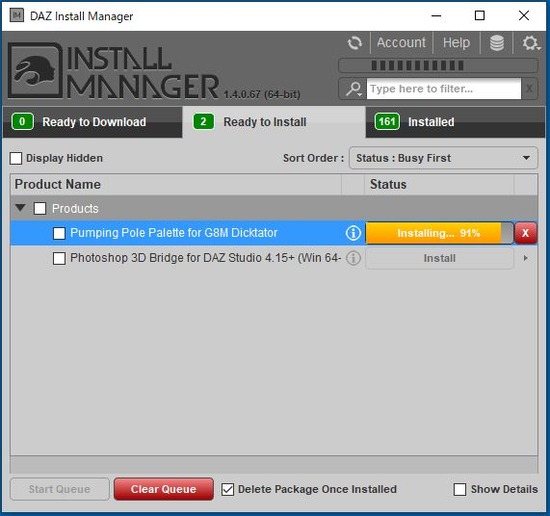550x516 pixels.
Task: Open the database stack icon
Action: pyautogui.click(x=497, y=43)
